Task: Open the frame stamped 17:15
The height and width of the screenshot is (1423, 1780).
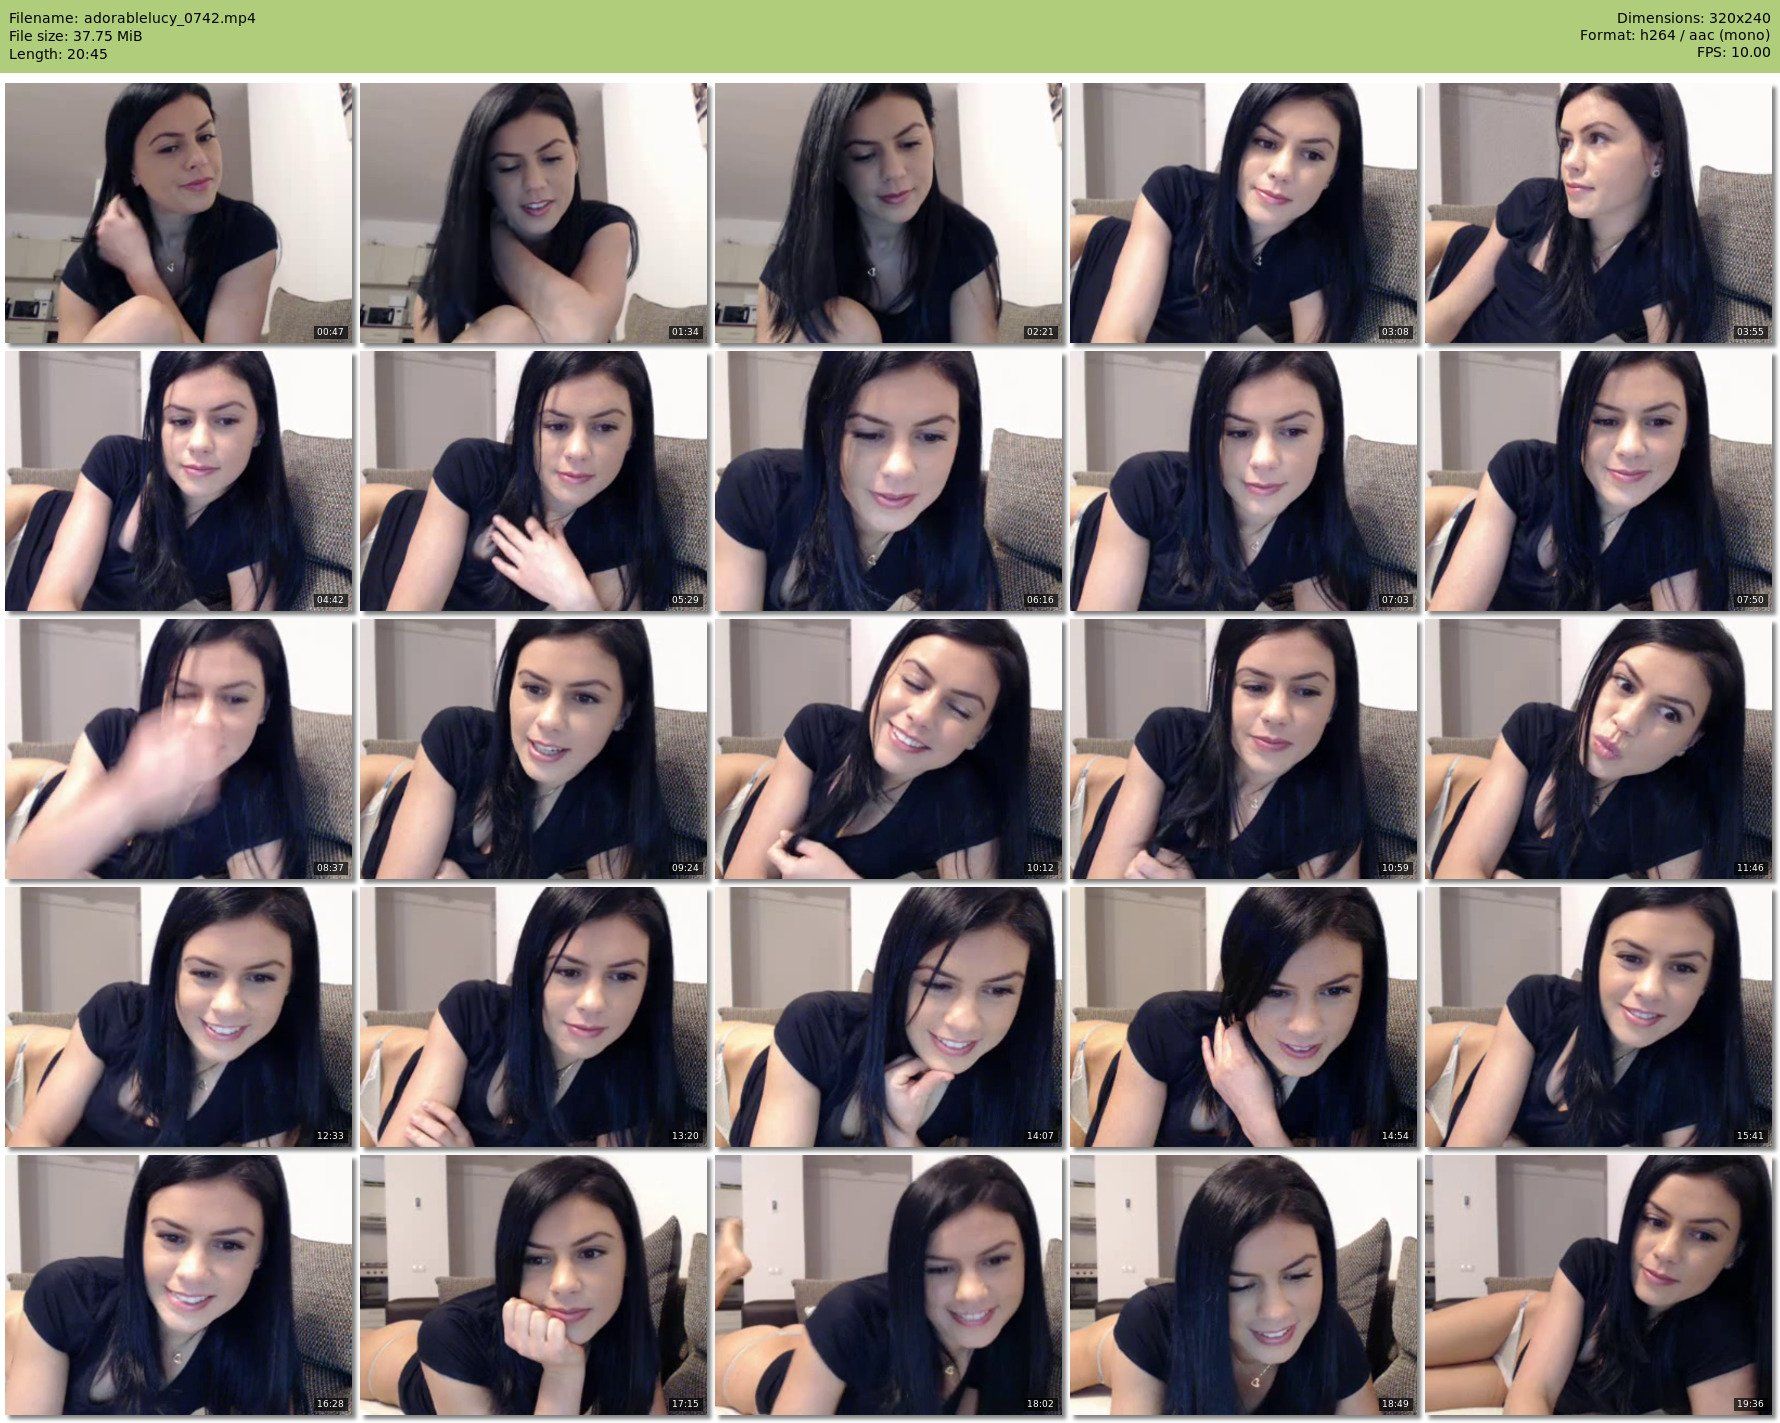Action: pyautogui.click(x=534, y=1285)
